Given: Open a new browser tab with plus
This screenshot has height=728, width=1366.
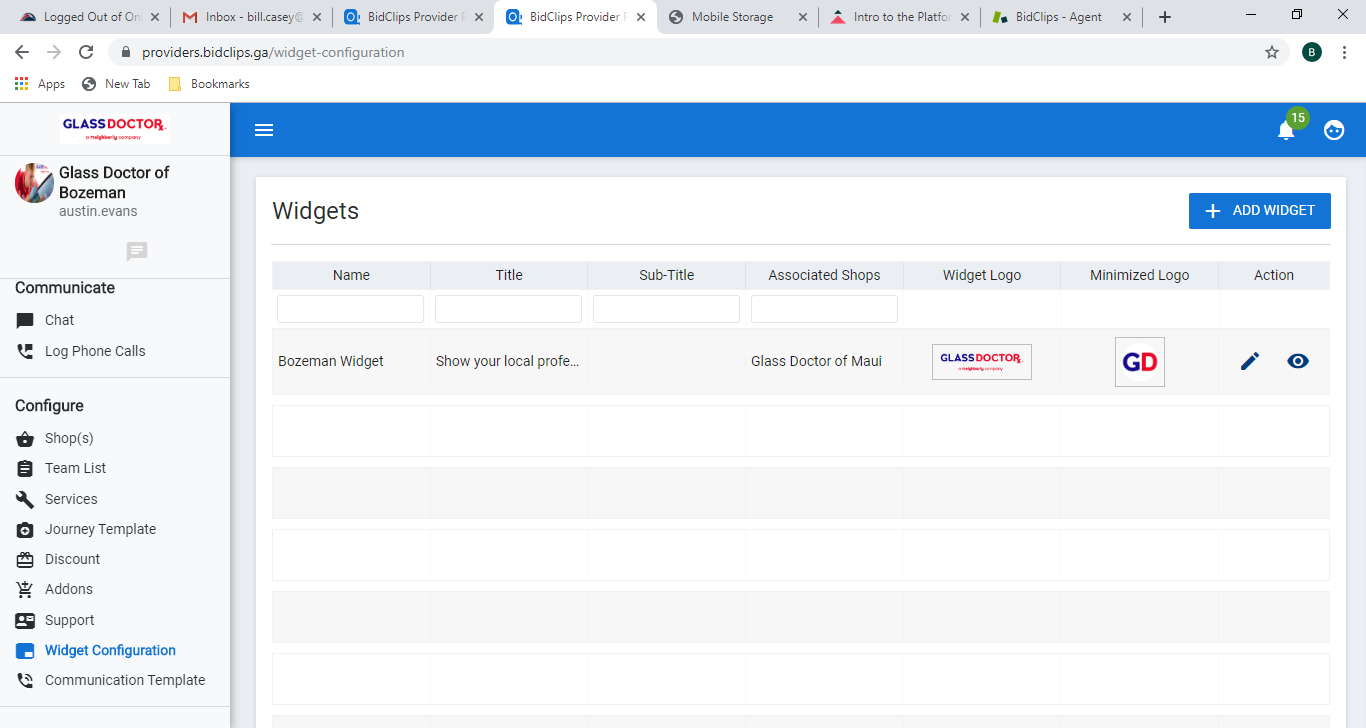Looking at the screenshot, I should pyautogui.click(x=1165, y=17).
